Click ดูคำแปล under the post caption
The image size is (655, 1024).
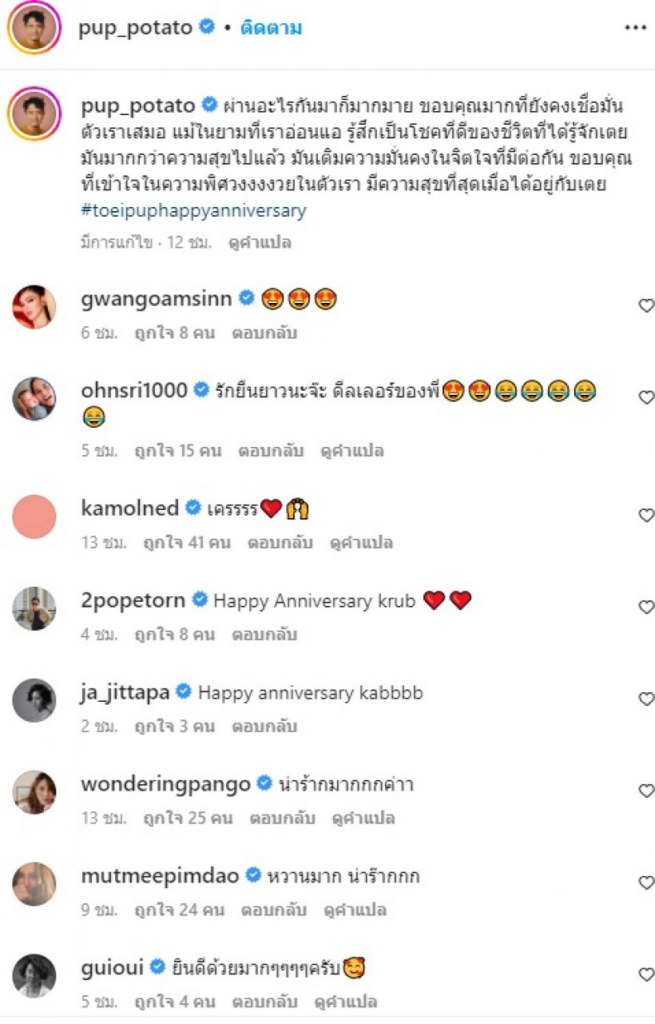[x=257, y=242]
